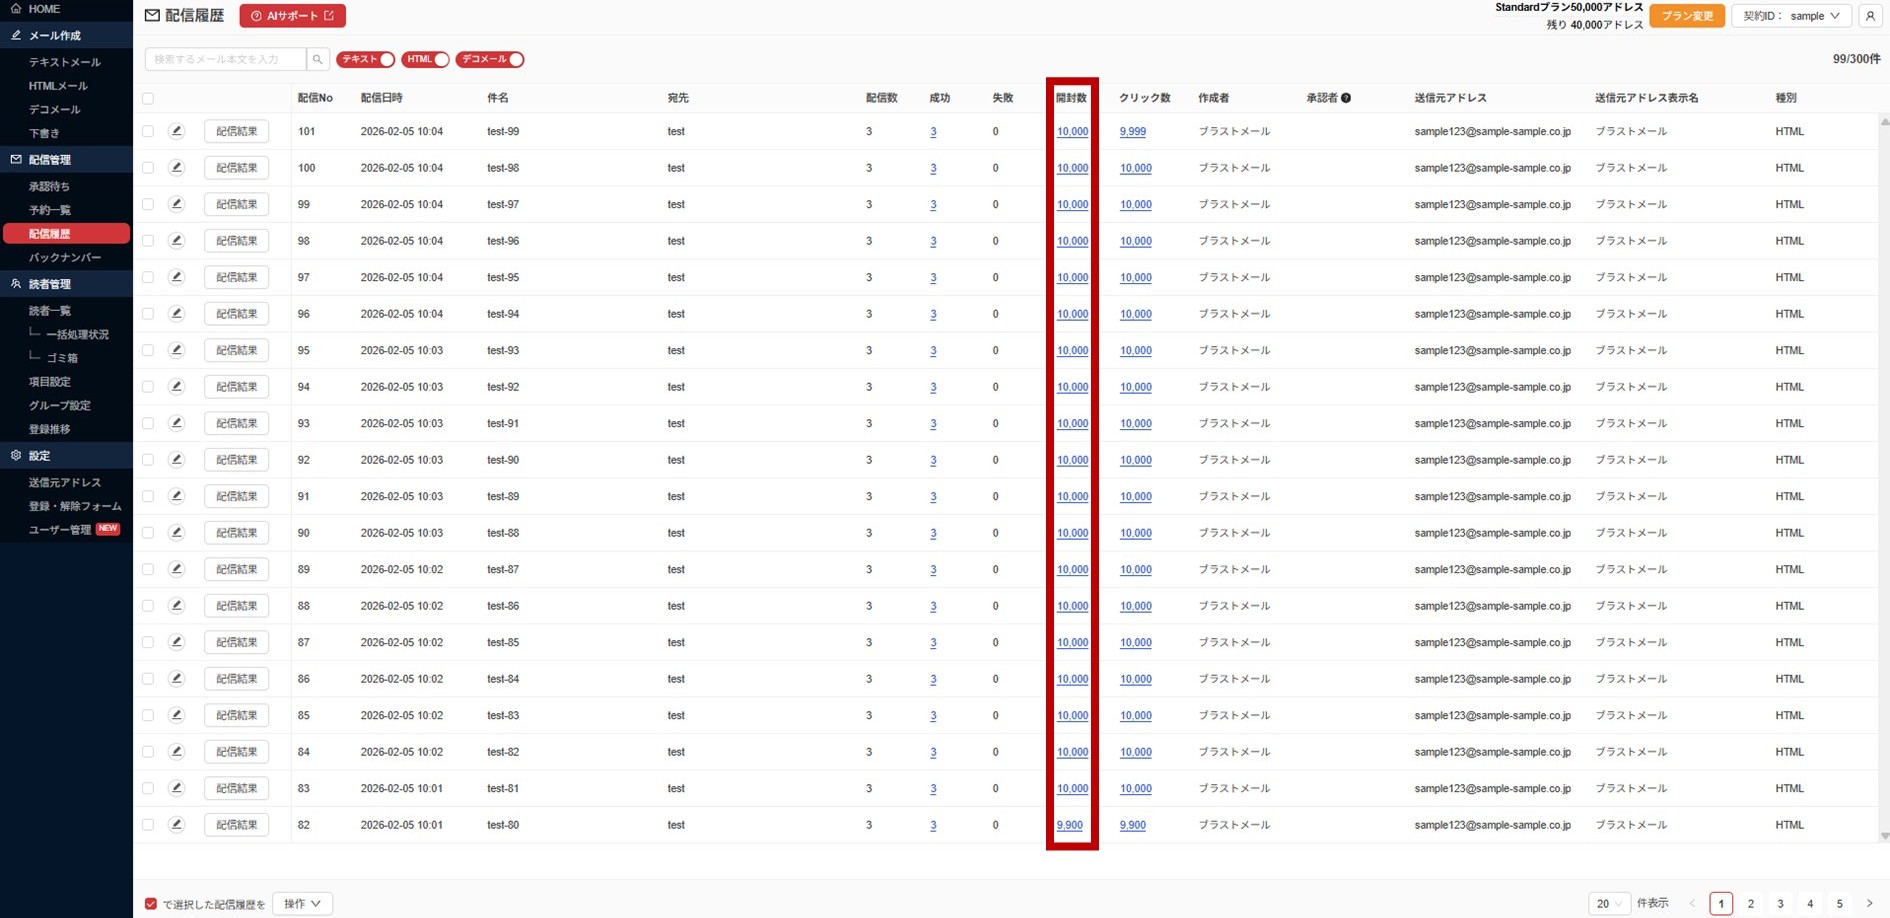Click the mail body search input field
Image resolution: width=1890 pixels, height=918 pixels.
coord(226,60)
